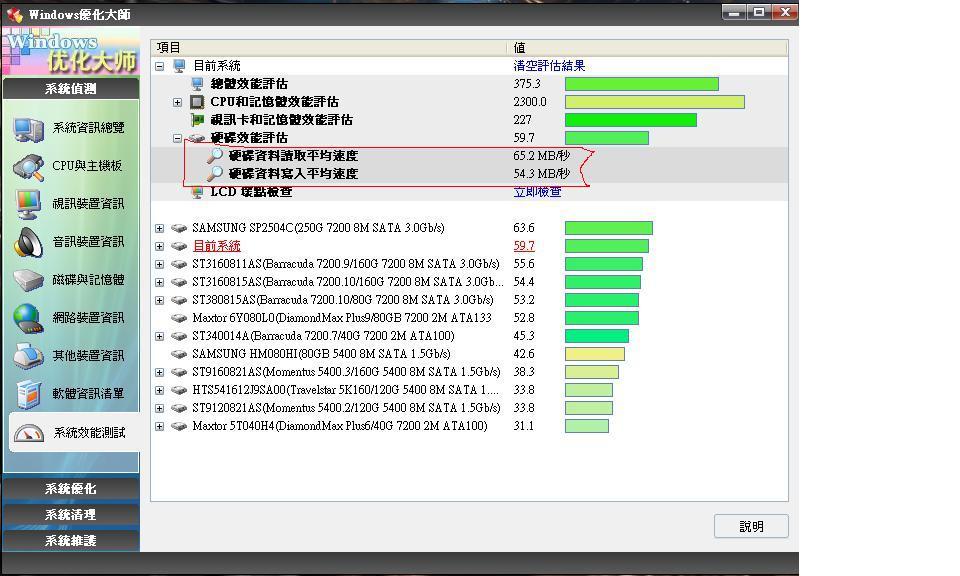The image size is (960, 576).
Task: Click the Windows優化大師 title bar app icon
Action: coord(15,14)
